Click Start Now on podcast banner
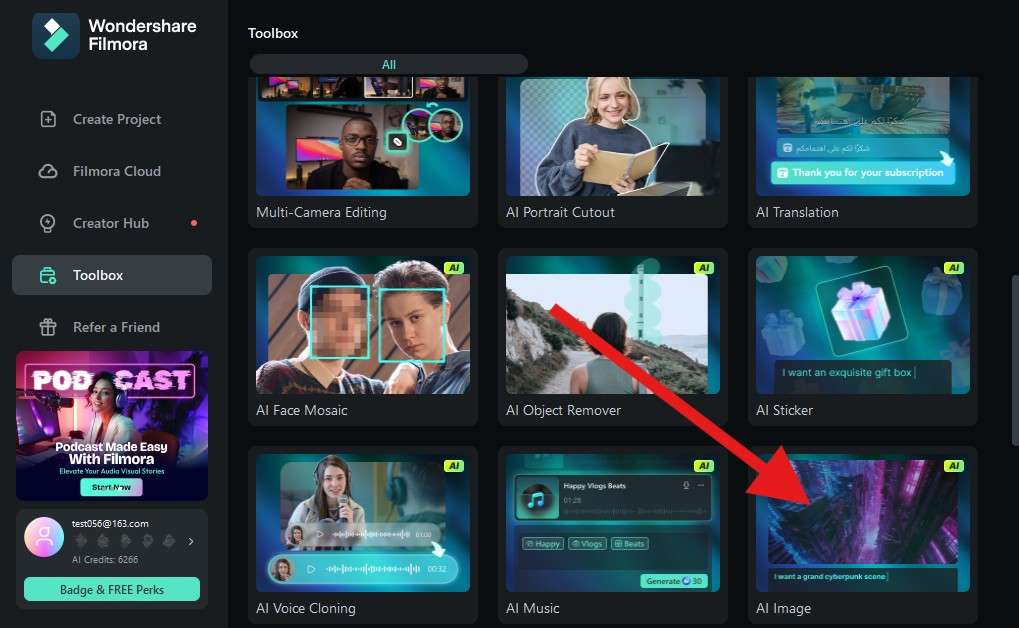This screenshot has width=1019, height=628. coord(111,487)
